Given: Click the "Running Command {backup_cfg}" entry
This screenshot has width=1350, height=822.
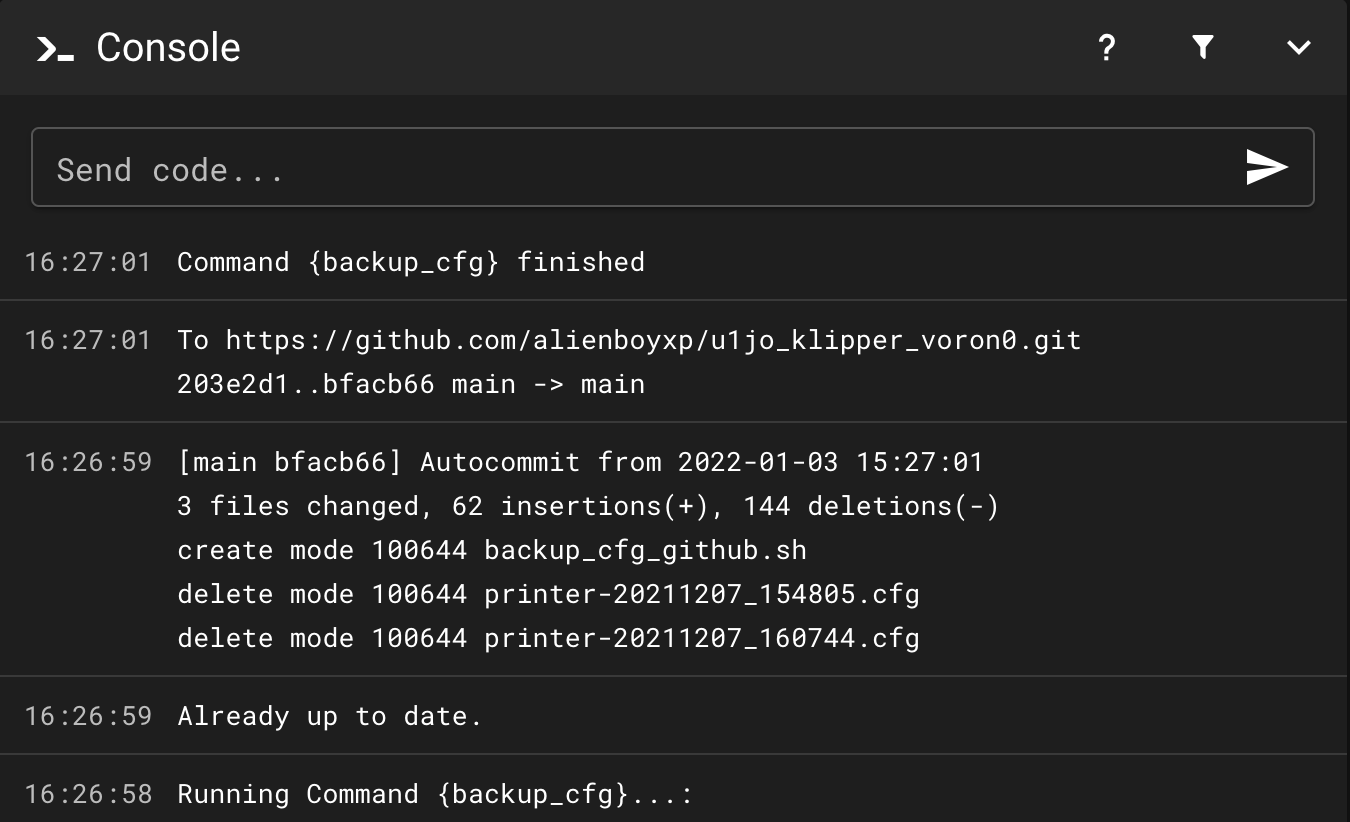Looking at the screenshot, I should coord(435,794).
